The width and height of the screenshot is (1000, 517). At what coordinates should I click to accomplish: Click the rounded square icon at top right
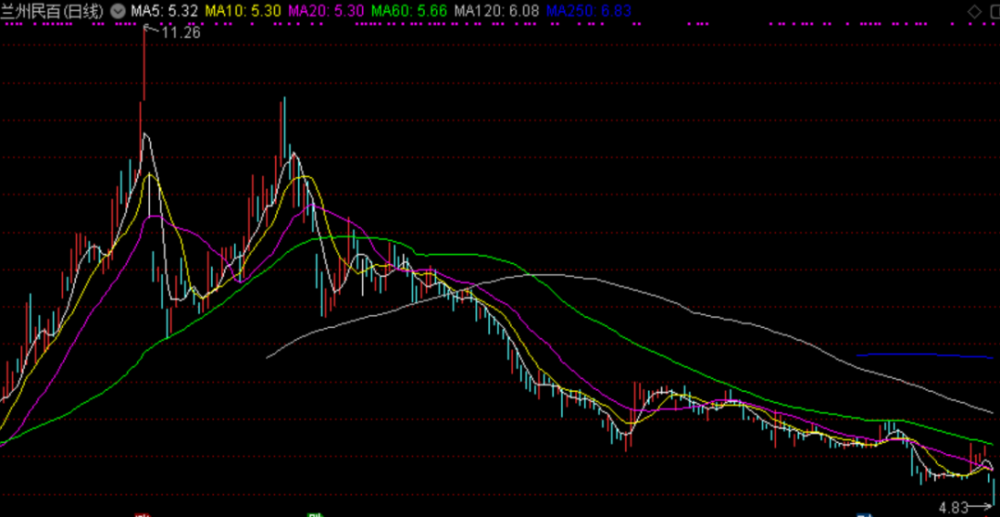pos(994,11)
